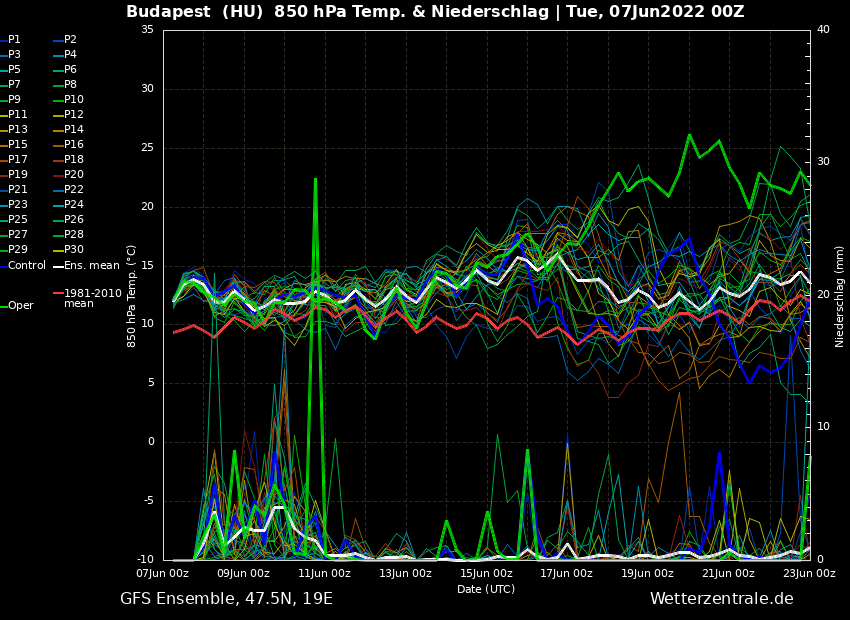Click the P1 legend entry

14,40
